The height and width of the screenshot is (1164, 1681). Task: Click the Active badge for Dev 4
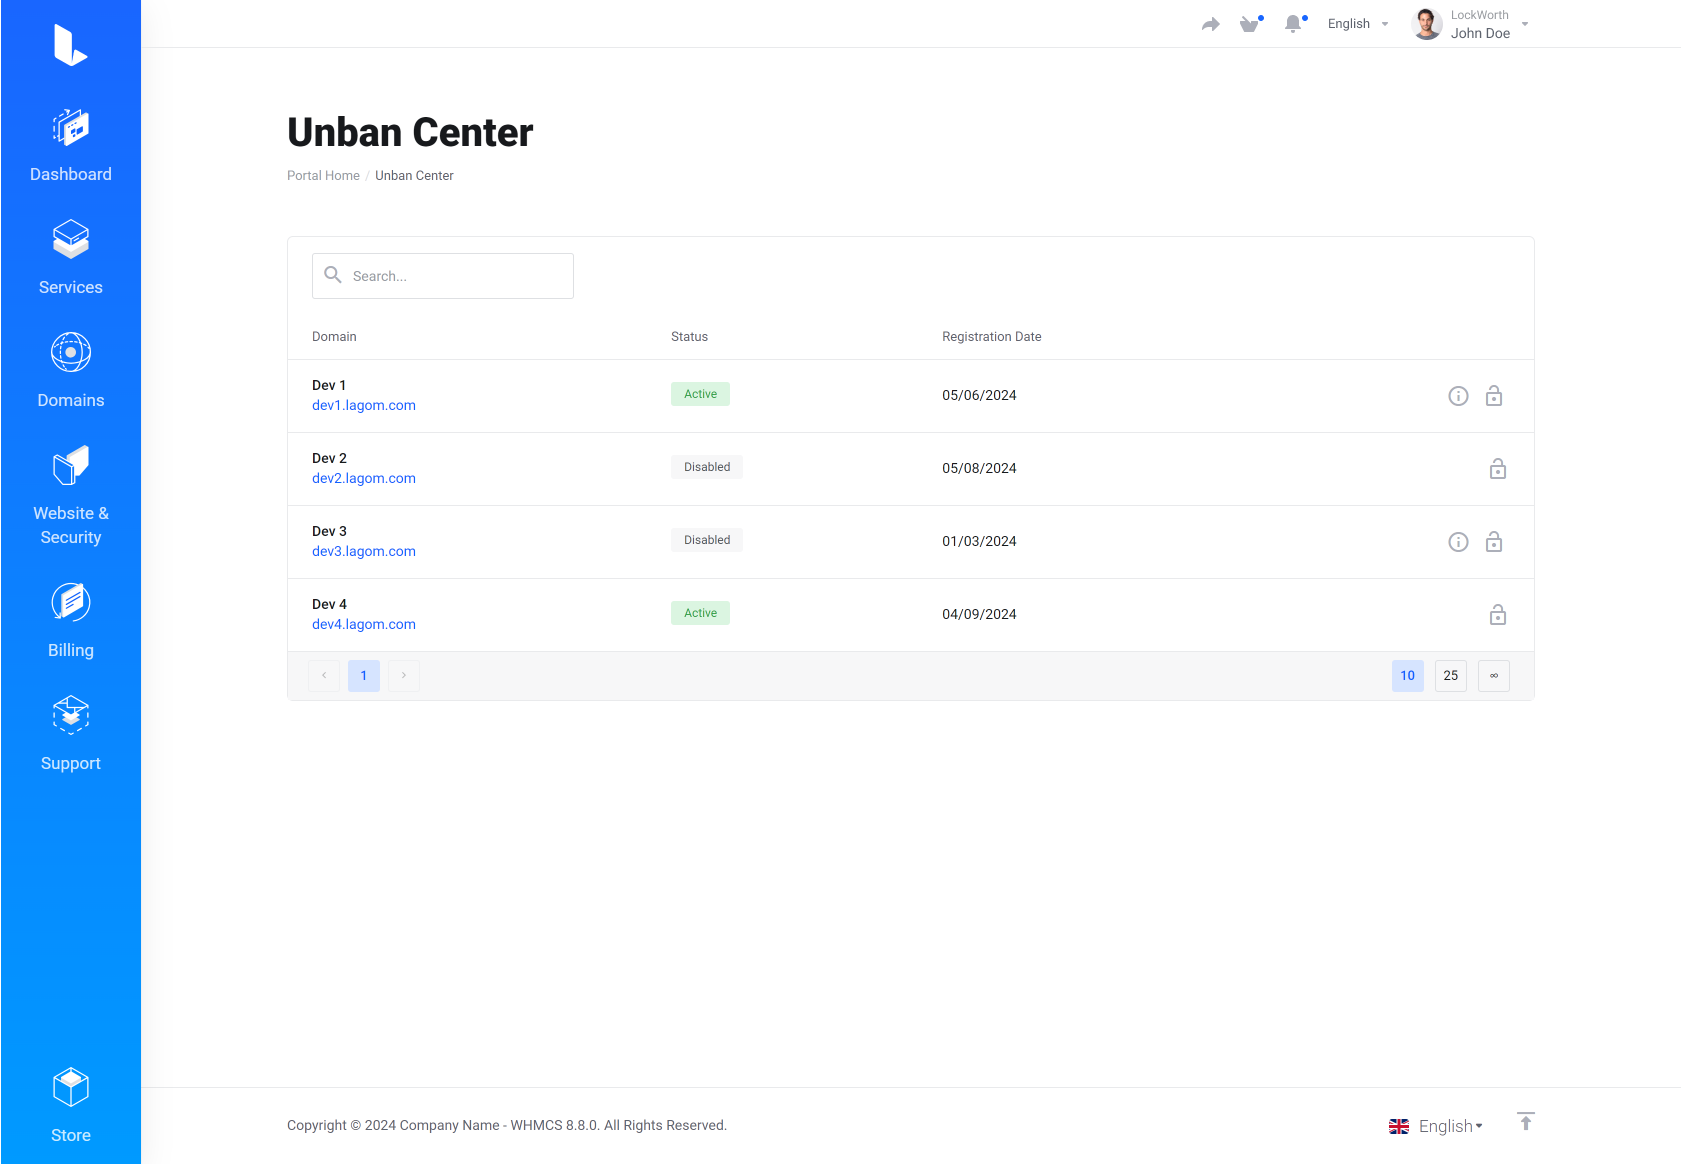700,613
